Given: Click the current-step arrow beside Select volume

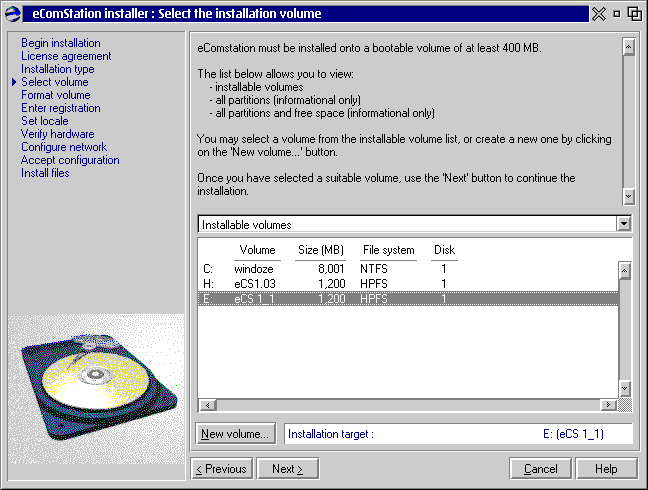Looking at the screenshot, I should tap(14, 82).
